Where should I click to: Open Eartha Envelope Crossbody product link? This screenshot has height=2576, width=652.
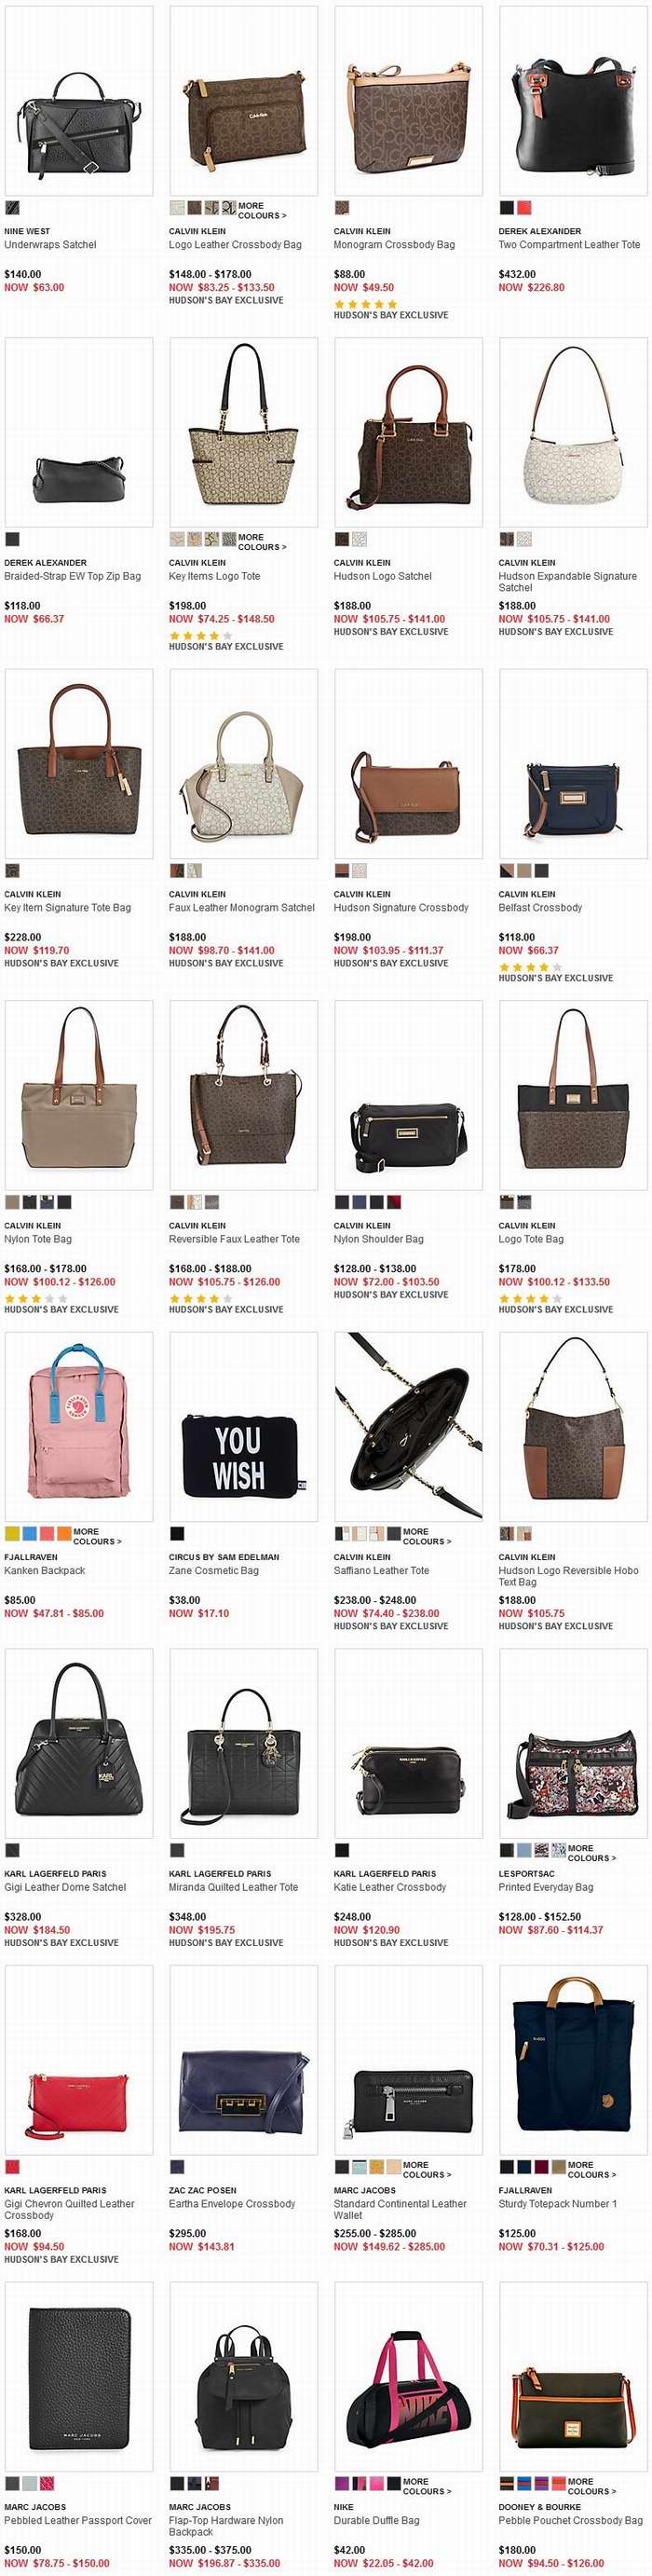coord(232,2204)
